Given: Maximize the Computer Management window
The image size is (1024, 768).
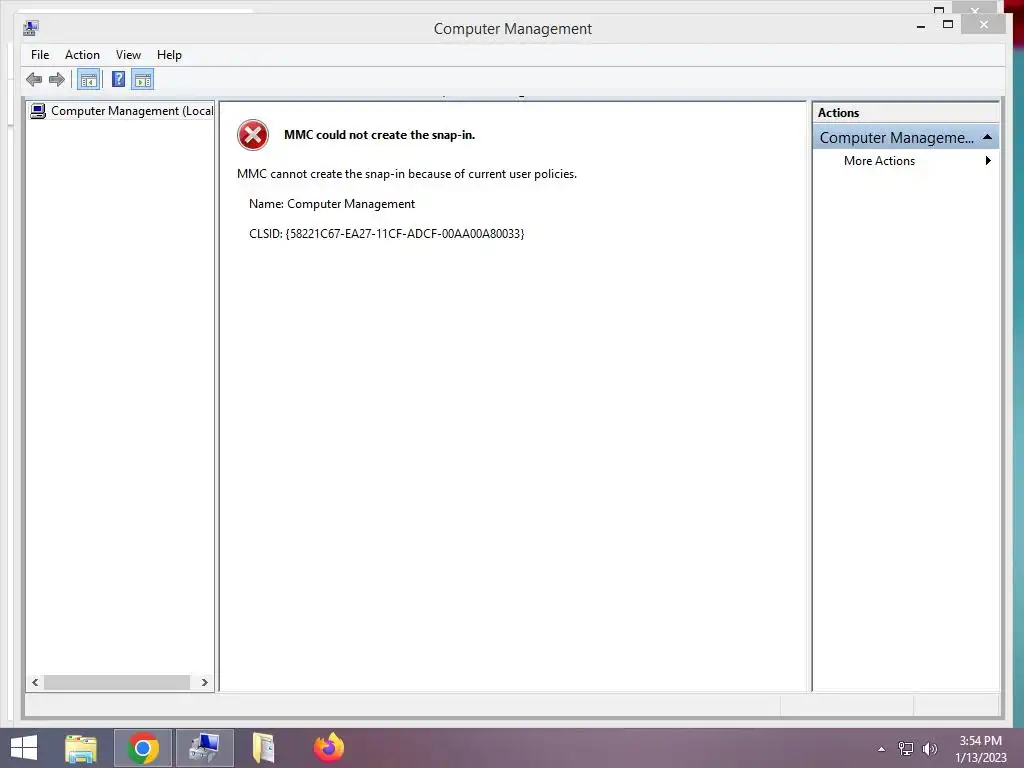Looking at the screenshot, I should pyautogui.click(x=948, y=25).
